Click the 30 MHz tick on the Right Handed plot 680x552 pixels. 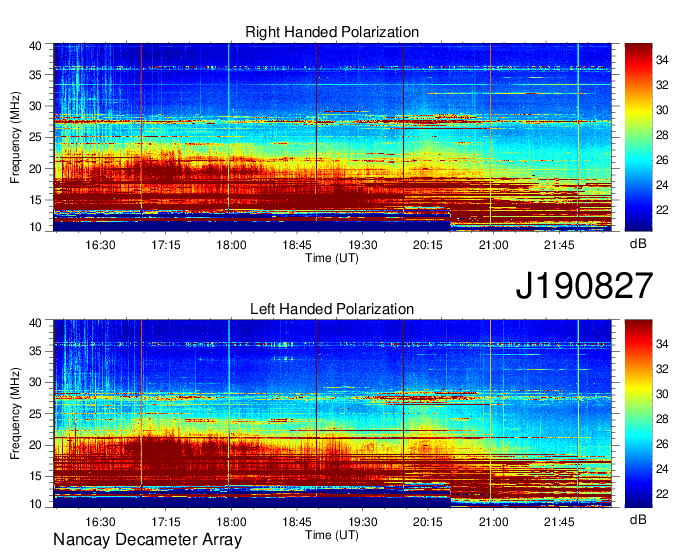[x=35, y=106]
